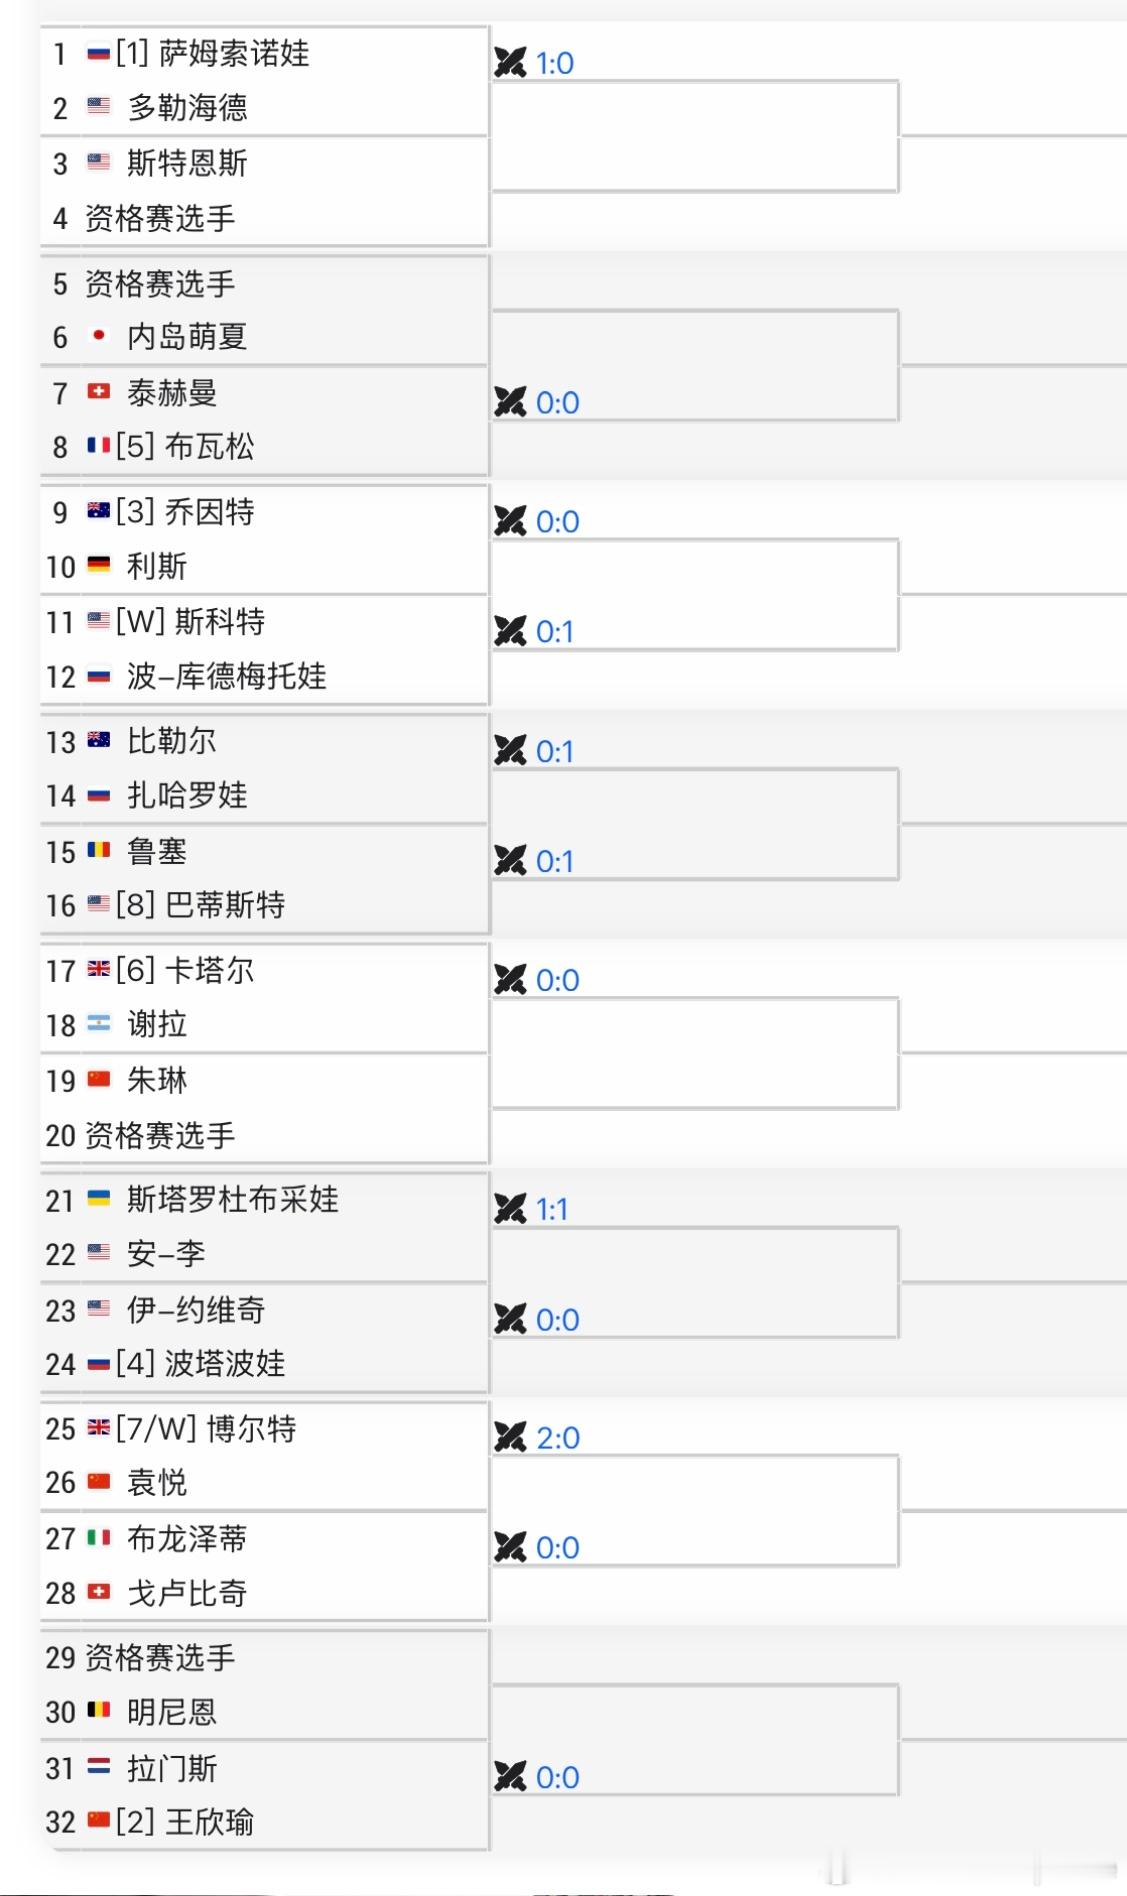1127x1896 pixels.
Task: Click head-to-head icon for 比勒尔 vs 扎哈罗娃
Action: 510,751
